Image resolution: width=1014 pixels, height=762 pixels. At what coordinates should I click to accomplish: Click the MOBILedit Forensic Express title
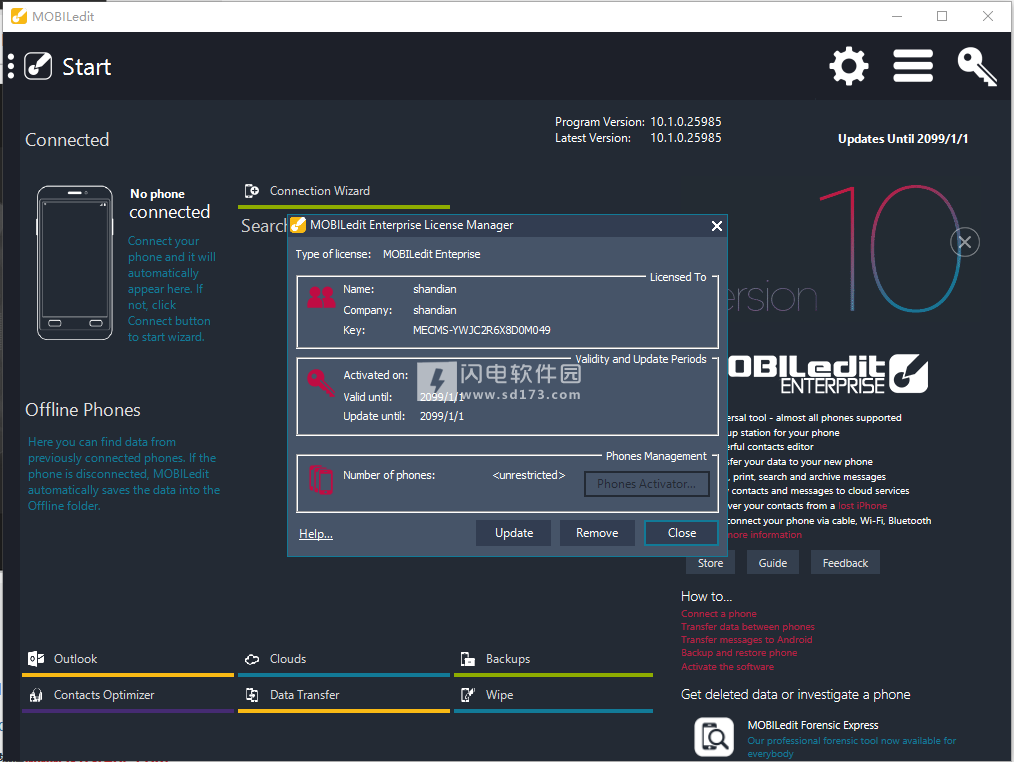coord(813,725)
